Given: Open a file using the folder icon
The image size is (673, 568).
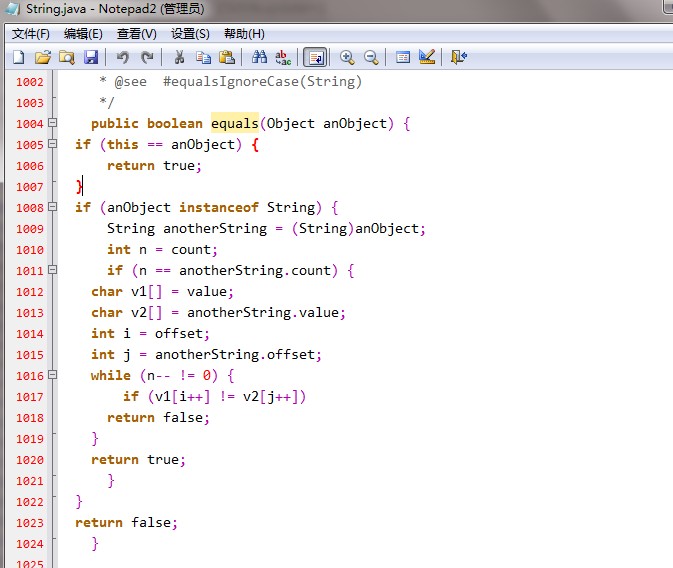Looking at the screenshot, I should [x=43, y=58].
